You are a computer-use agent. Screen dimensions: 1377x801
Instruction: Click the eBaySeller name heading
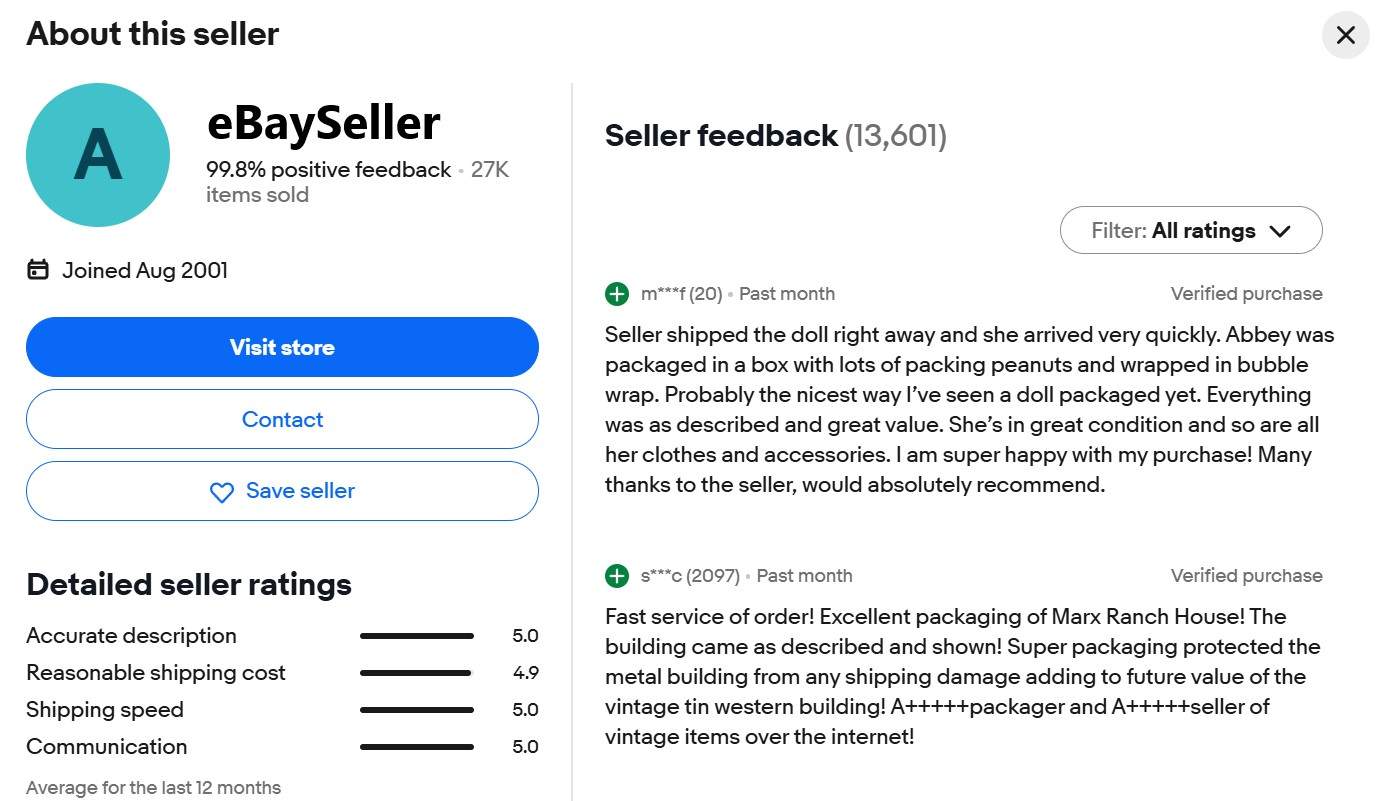[x=323, y=123]
